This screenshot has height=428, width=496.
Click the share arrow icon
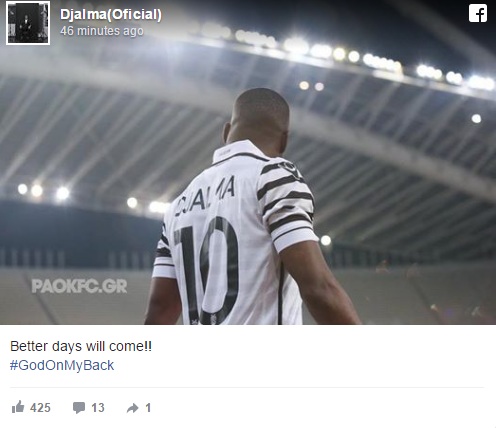tap(133, 408)
